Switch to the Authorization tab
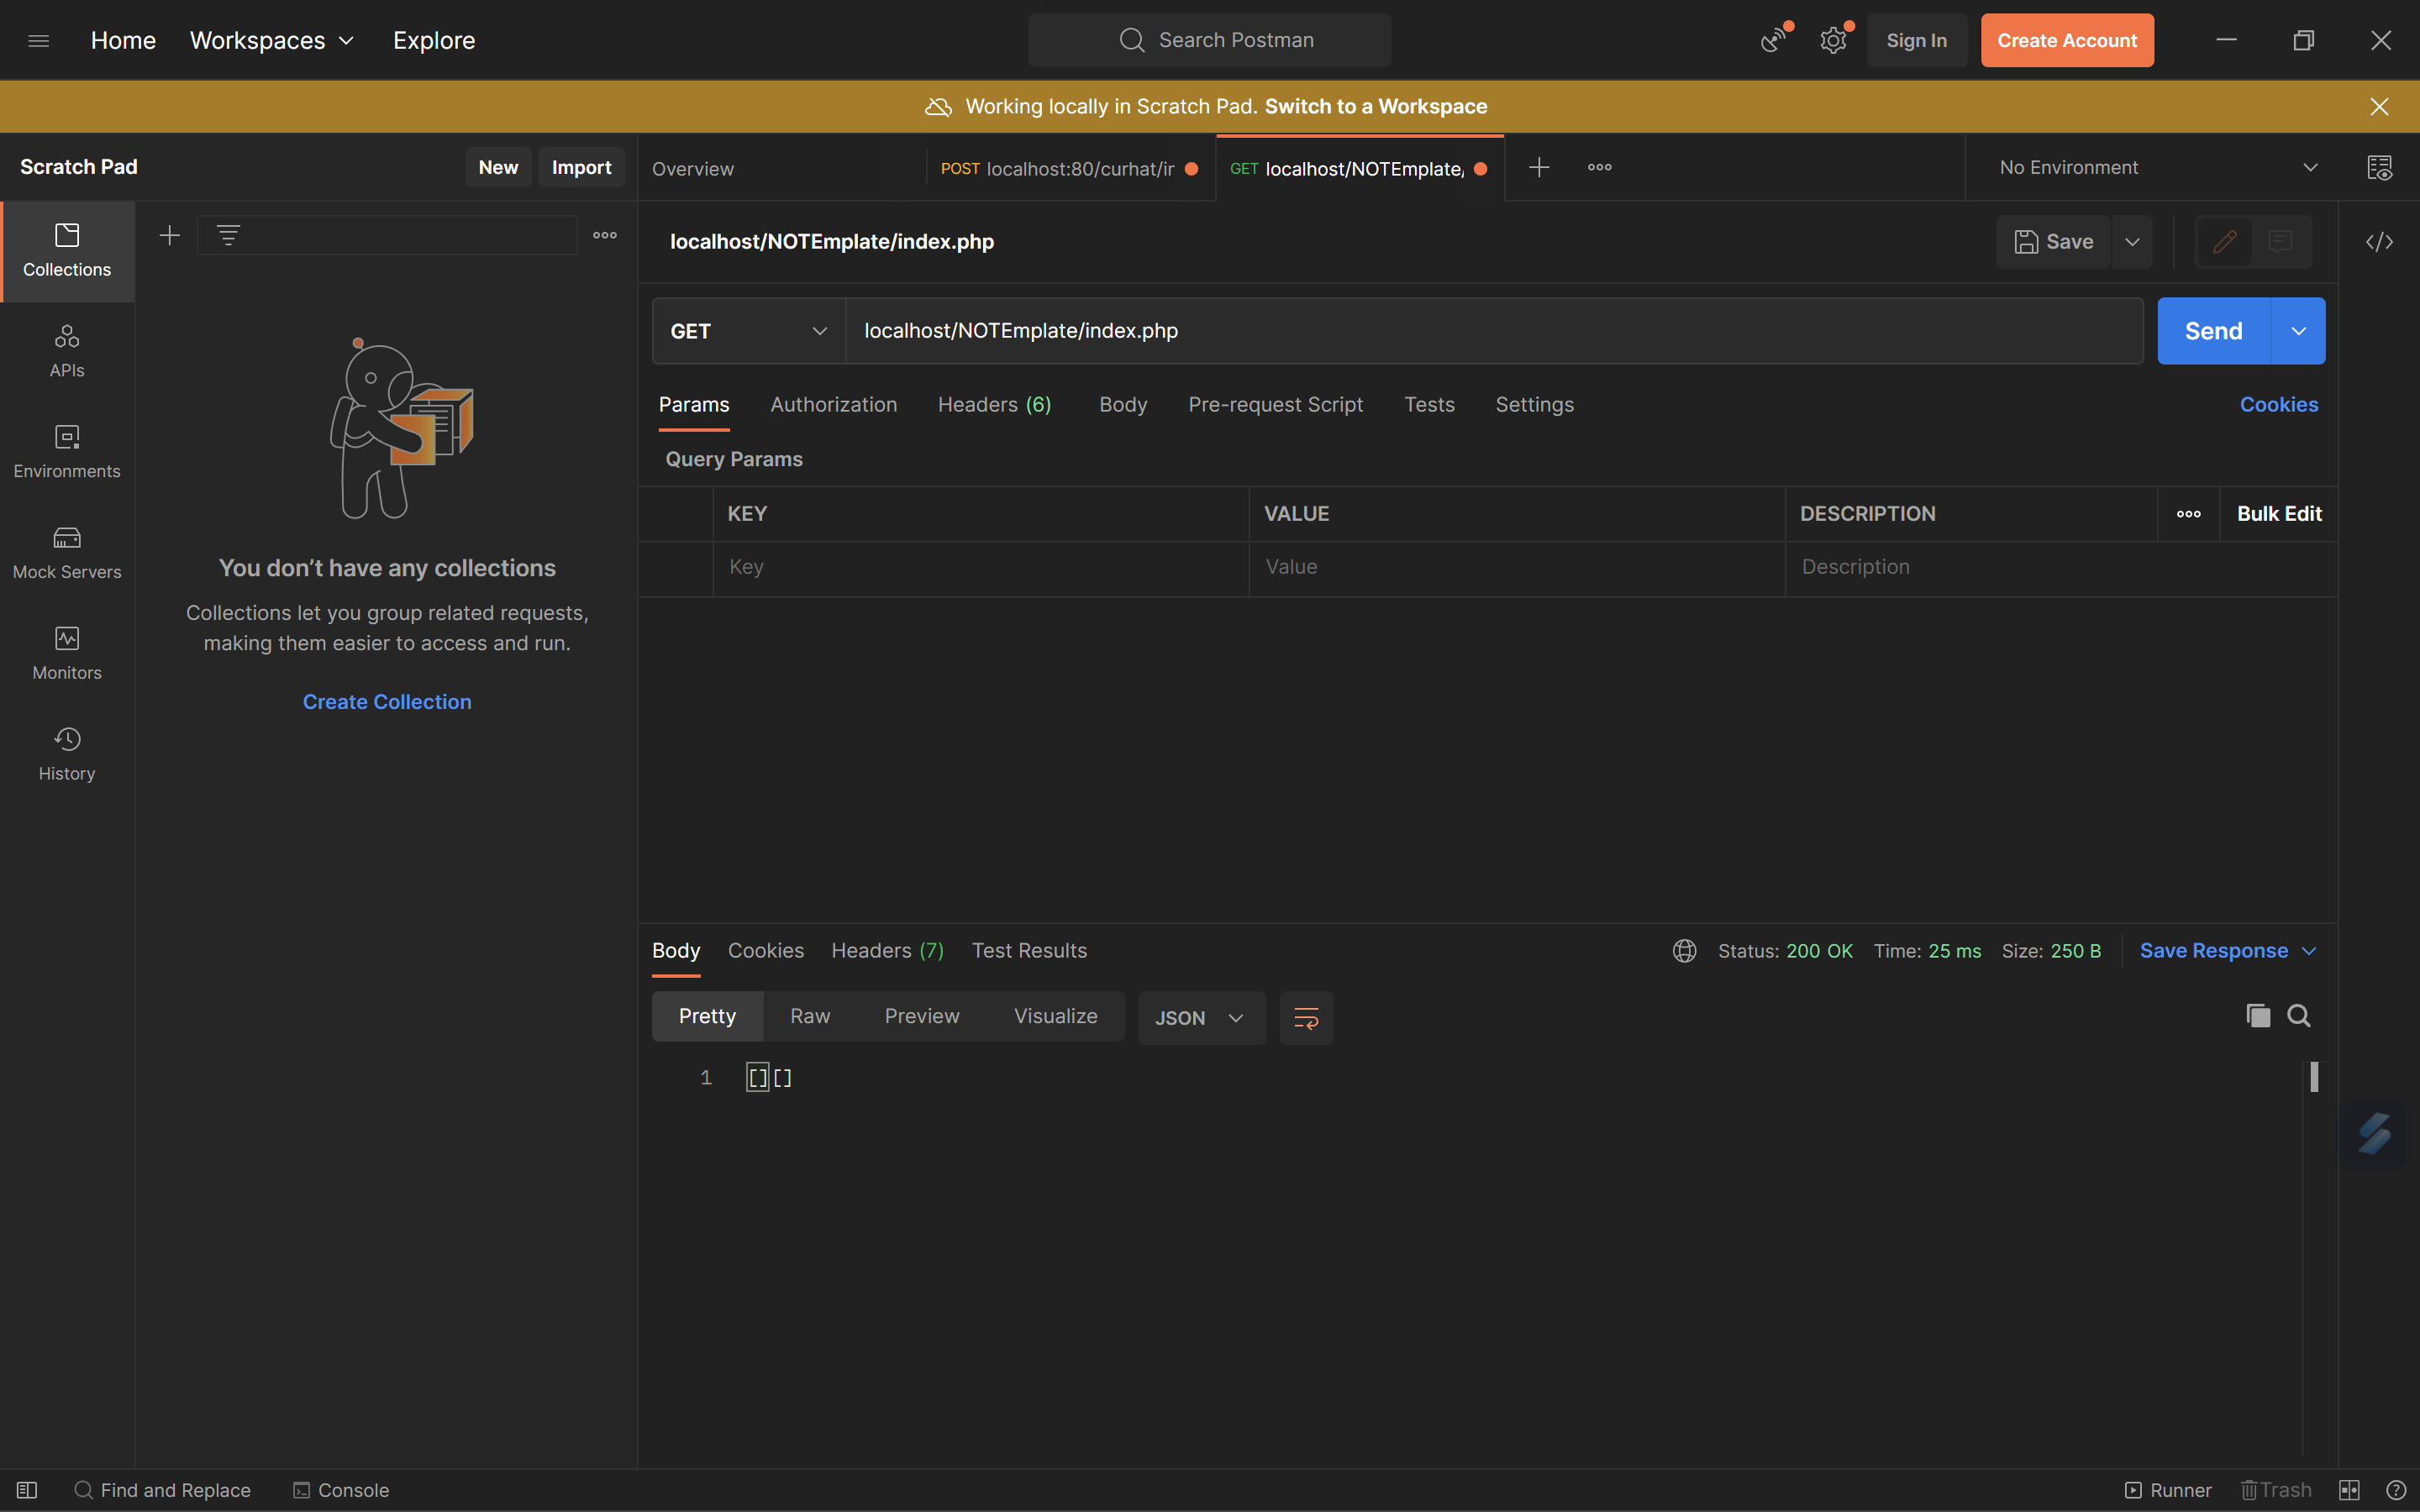This screenshot has height=1512, width=2420. pyautogui.click(x=833, y=405)
